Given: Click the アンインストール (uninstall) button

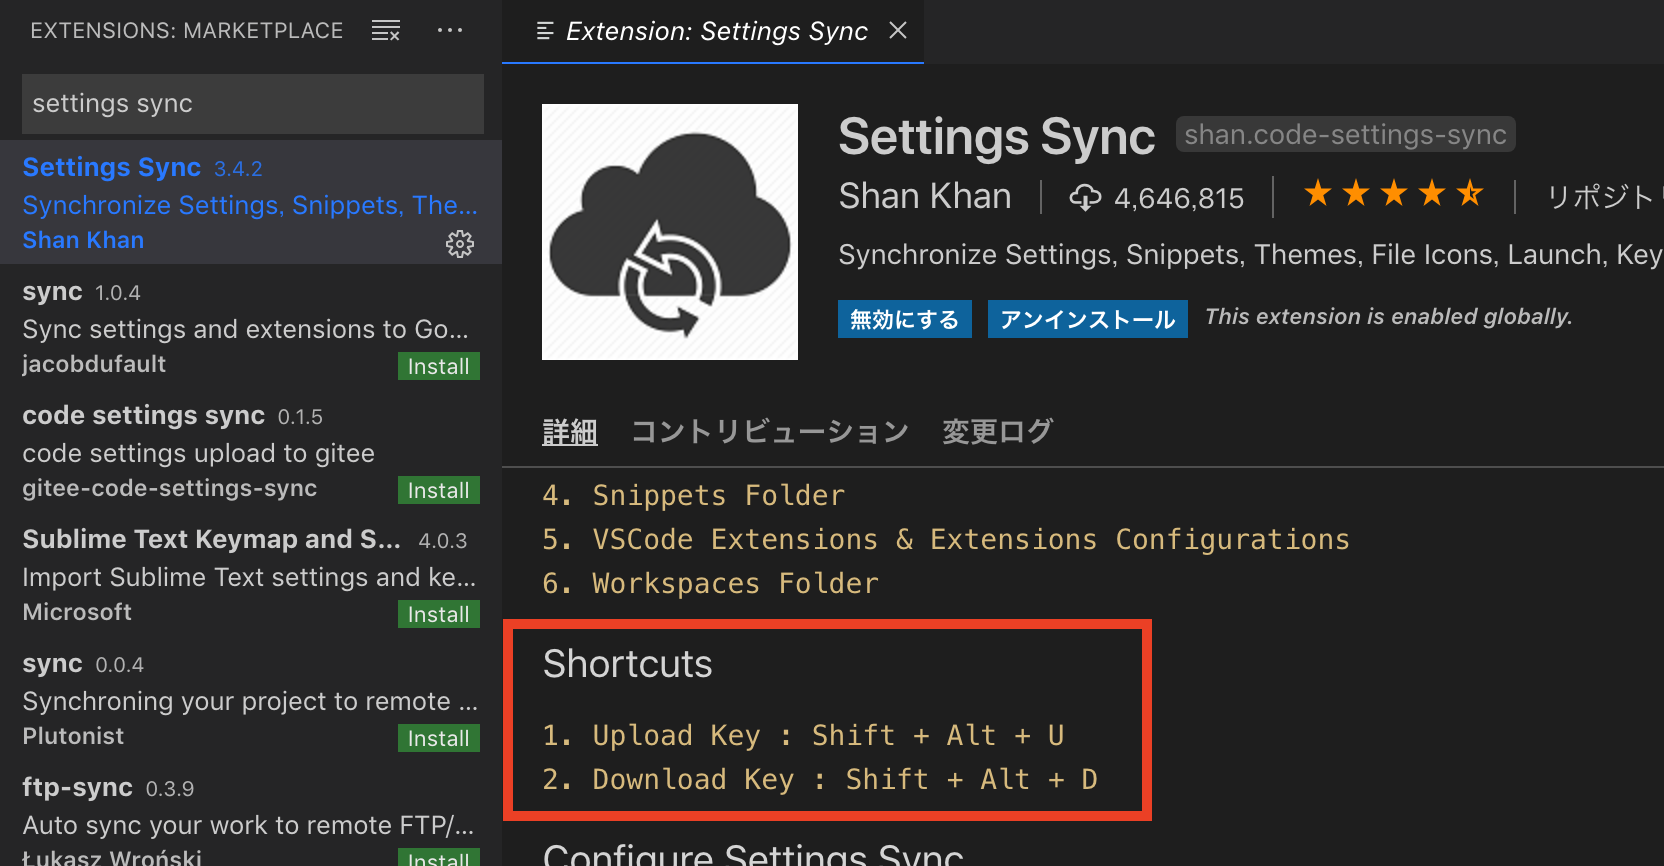Looking at the screenshot, I should (x=1088, y=319).
